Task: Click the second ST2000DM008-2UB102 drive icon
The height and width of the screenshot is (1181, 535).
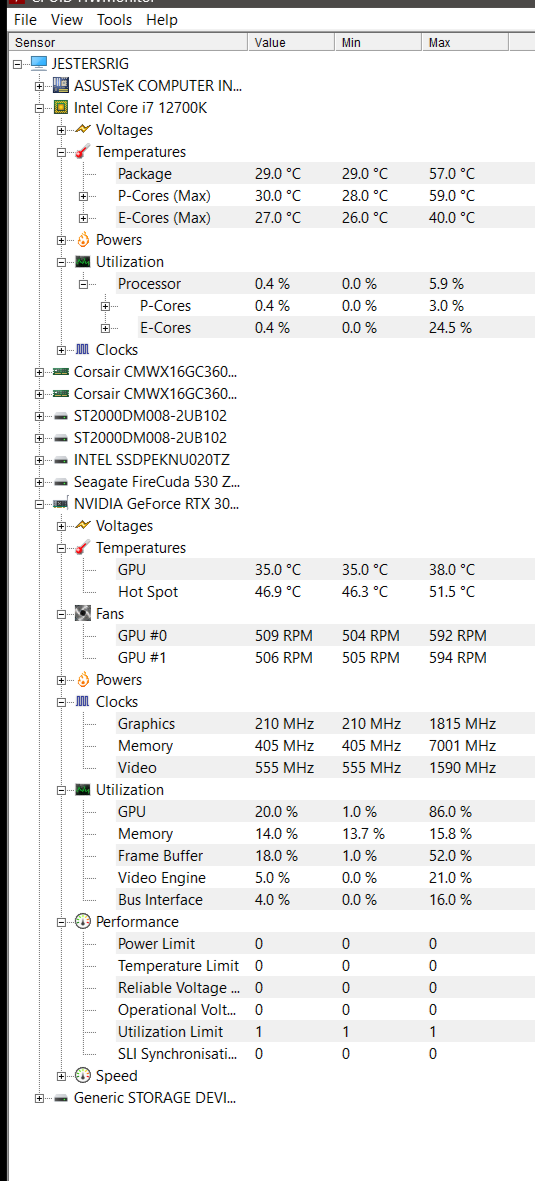Action: 61,438
